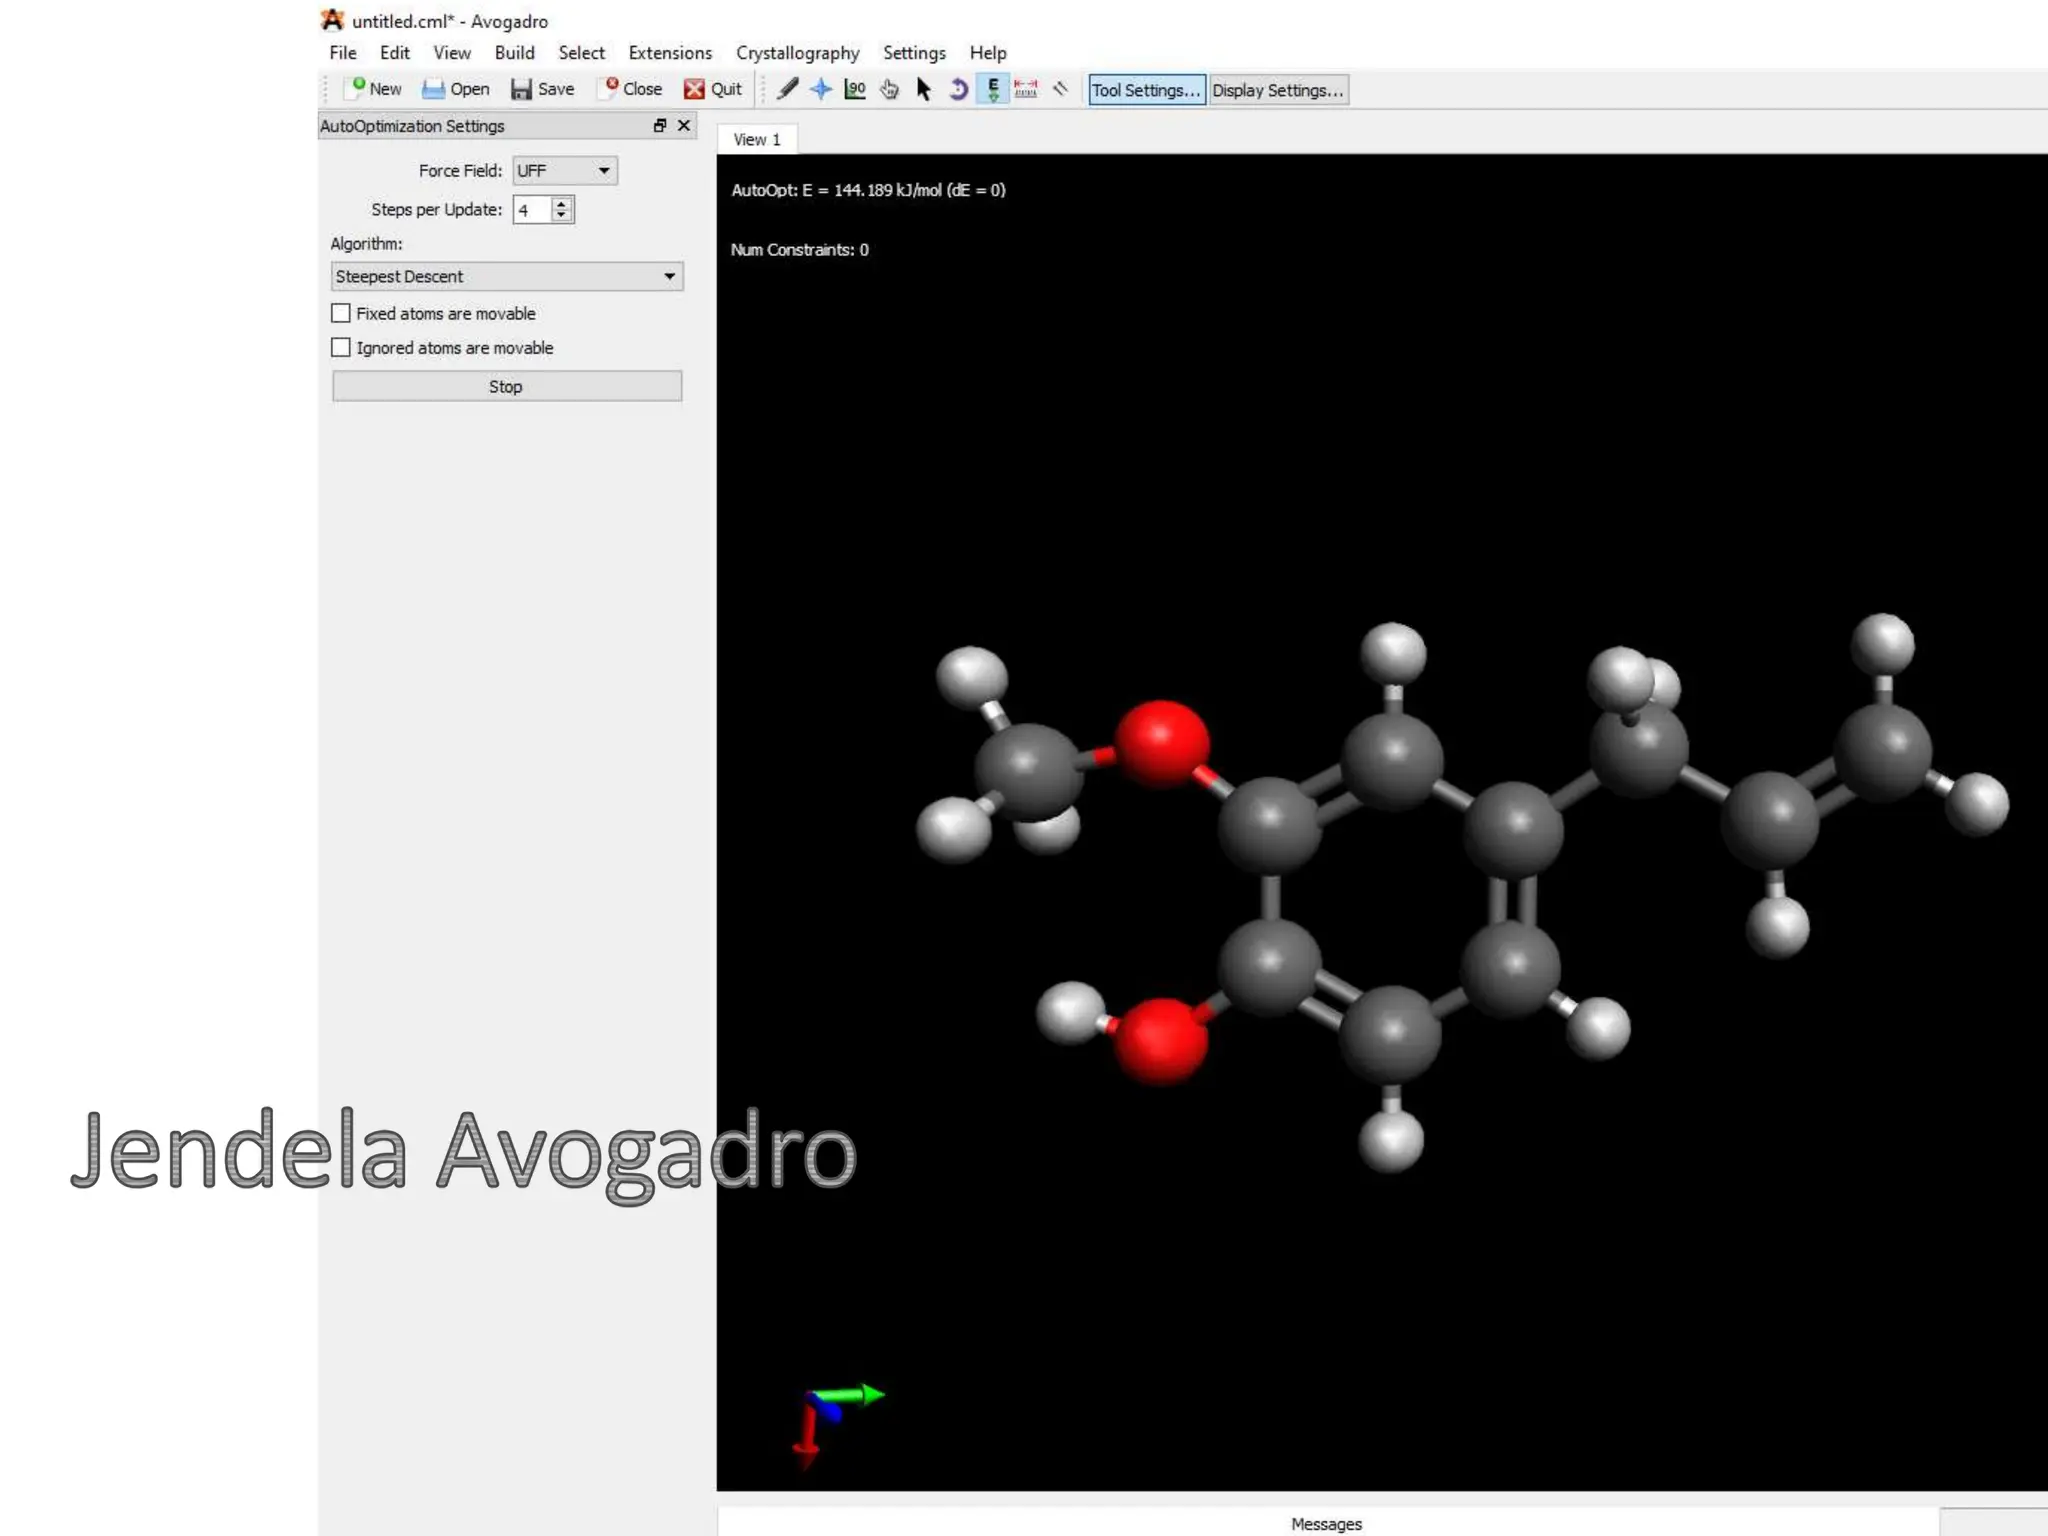Select the Align tool icon

(x=1061, y=90)
